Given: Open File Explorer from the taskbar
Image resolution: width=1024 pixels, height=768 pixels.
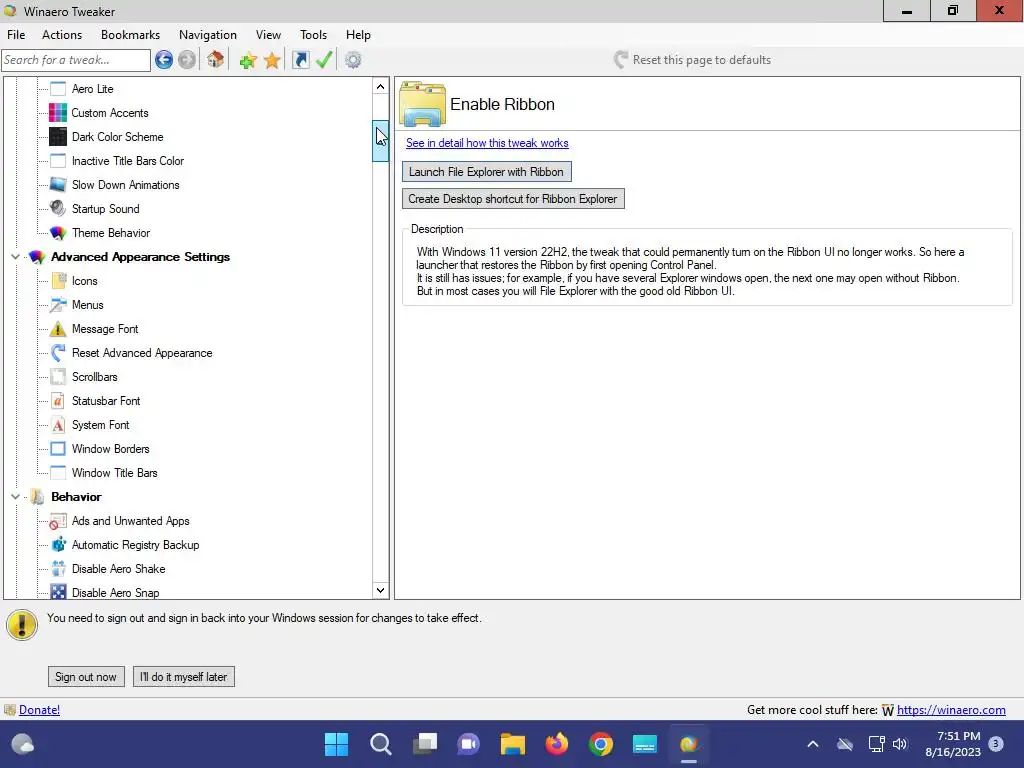Looking at the screenshot, I should pos(513,744).
